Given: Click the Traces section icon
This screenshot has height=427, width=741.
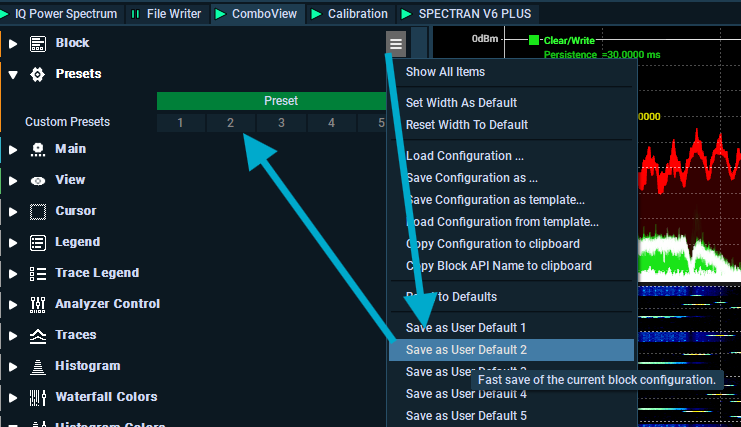Looking at the screenshot, I should point(38,335).
